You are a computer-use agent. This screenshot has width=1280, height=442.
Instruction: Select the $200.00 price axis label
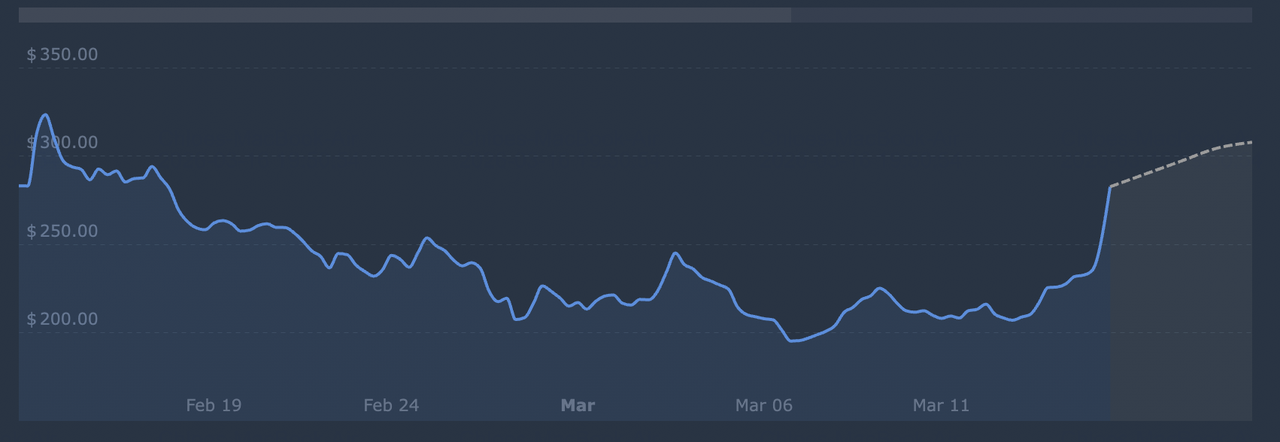[62, 319]
